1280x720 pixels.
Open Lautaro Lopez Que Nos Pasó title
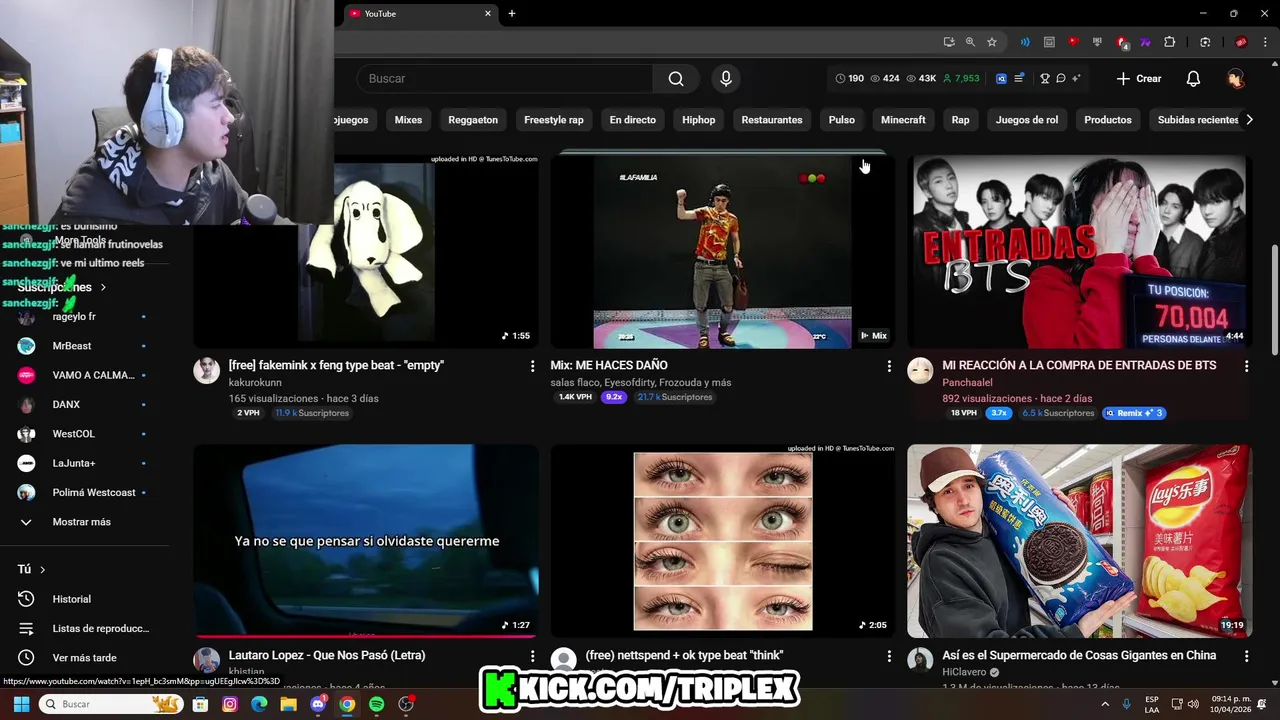pyautogui.click(x=327, y=655)
